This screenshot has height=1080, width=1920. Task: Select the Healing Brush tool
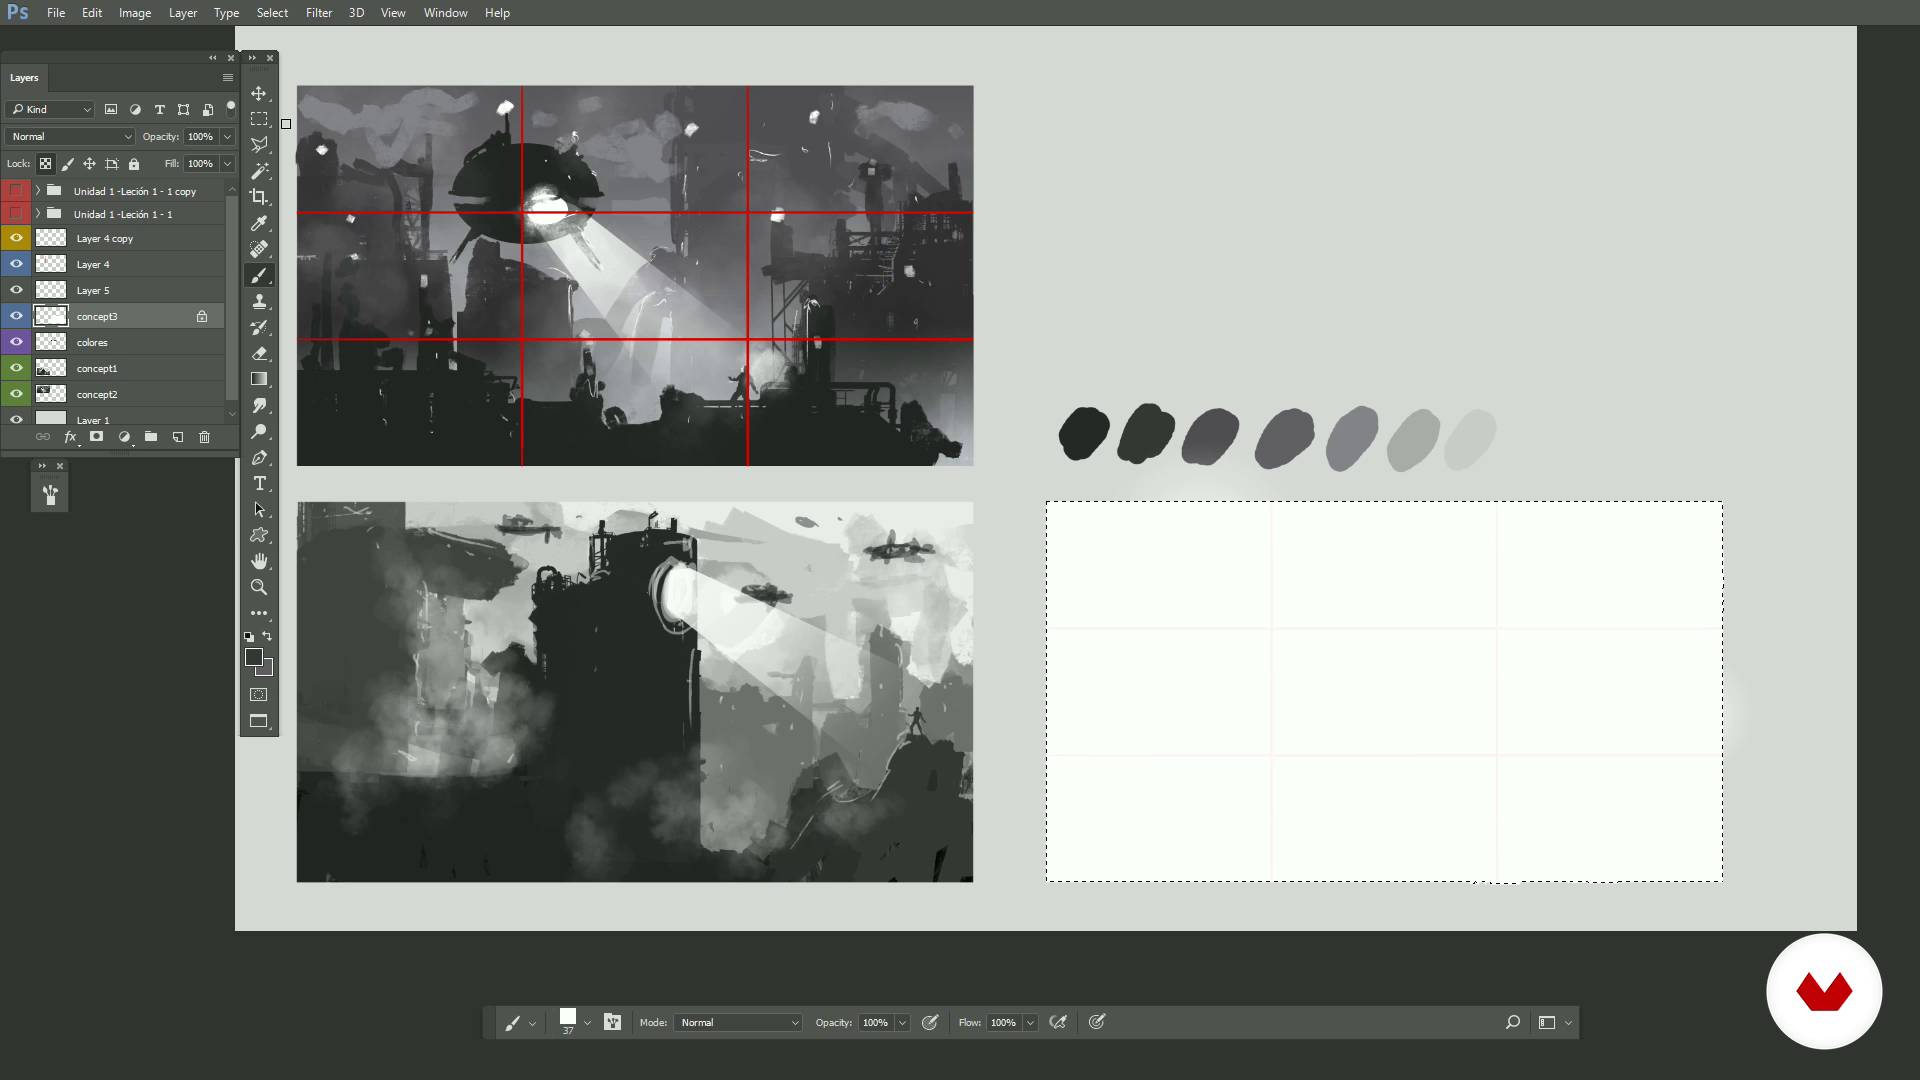(259, 249)
